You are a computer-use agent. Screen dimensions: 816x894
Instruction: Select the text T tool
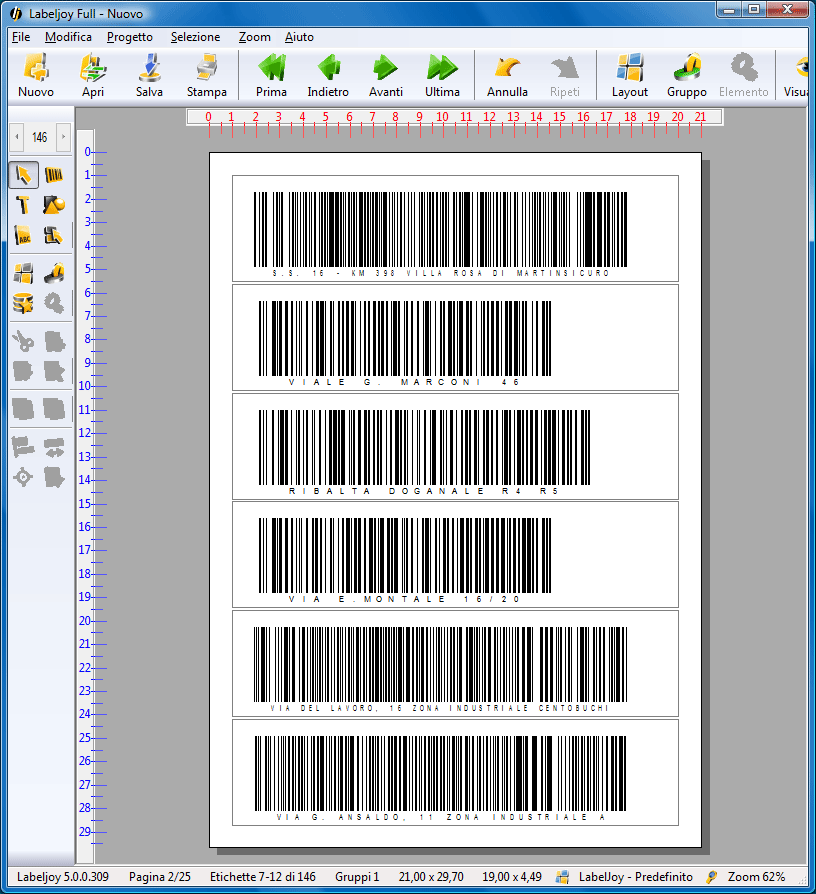(23, 205)
